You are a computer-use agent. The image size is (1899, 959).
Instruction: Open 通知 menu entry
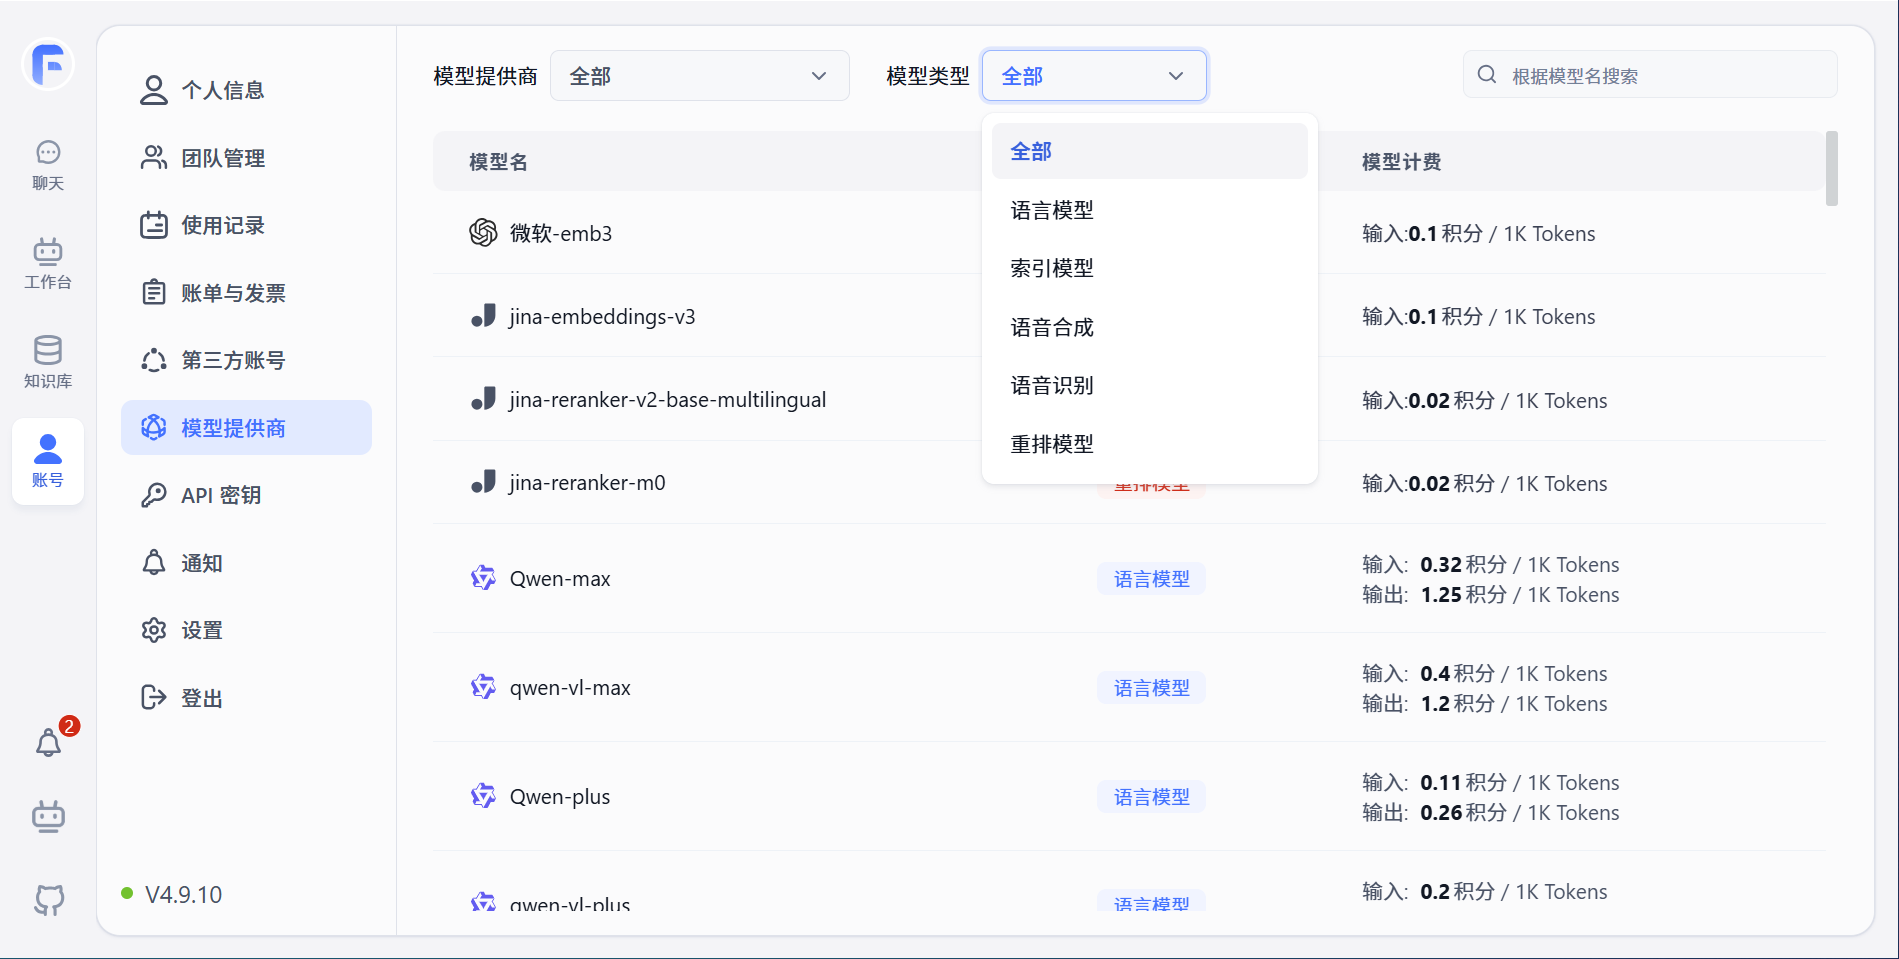click(x=246, y=563)
